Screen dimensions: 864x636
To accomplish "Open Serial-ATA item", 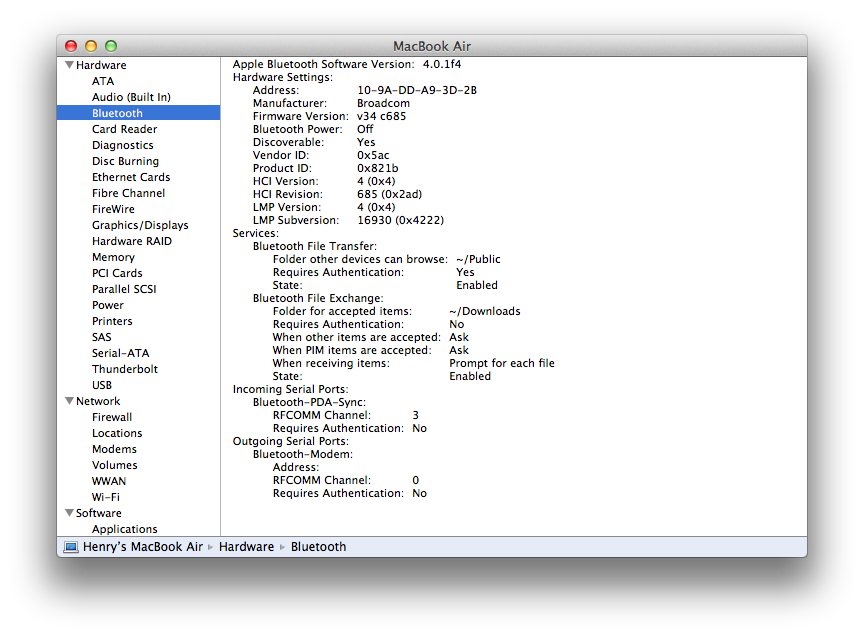I will coord(121,353).
